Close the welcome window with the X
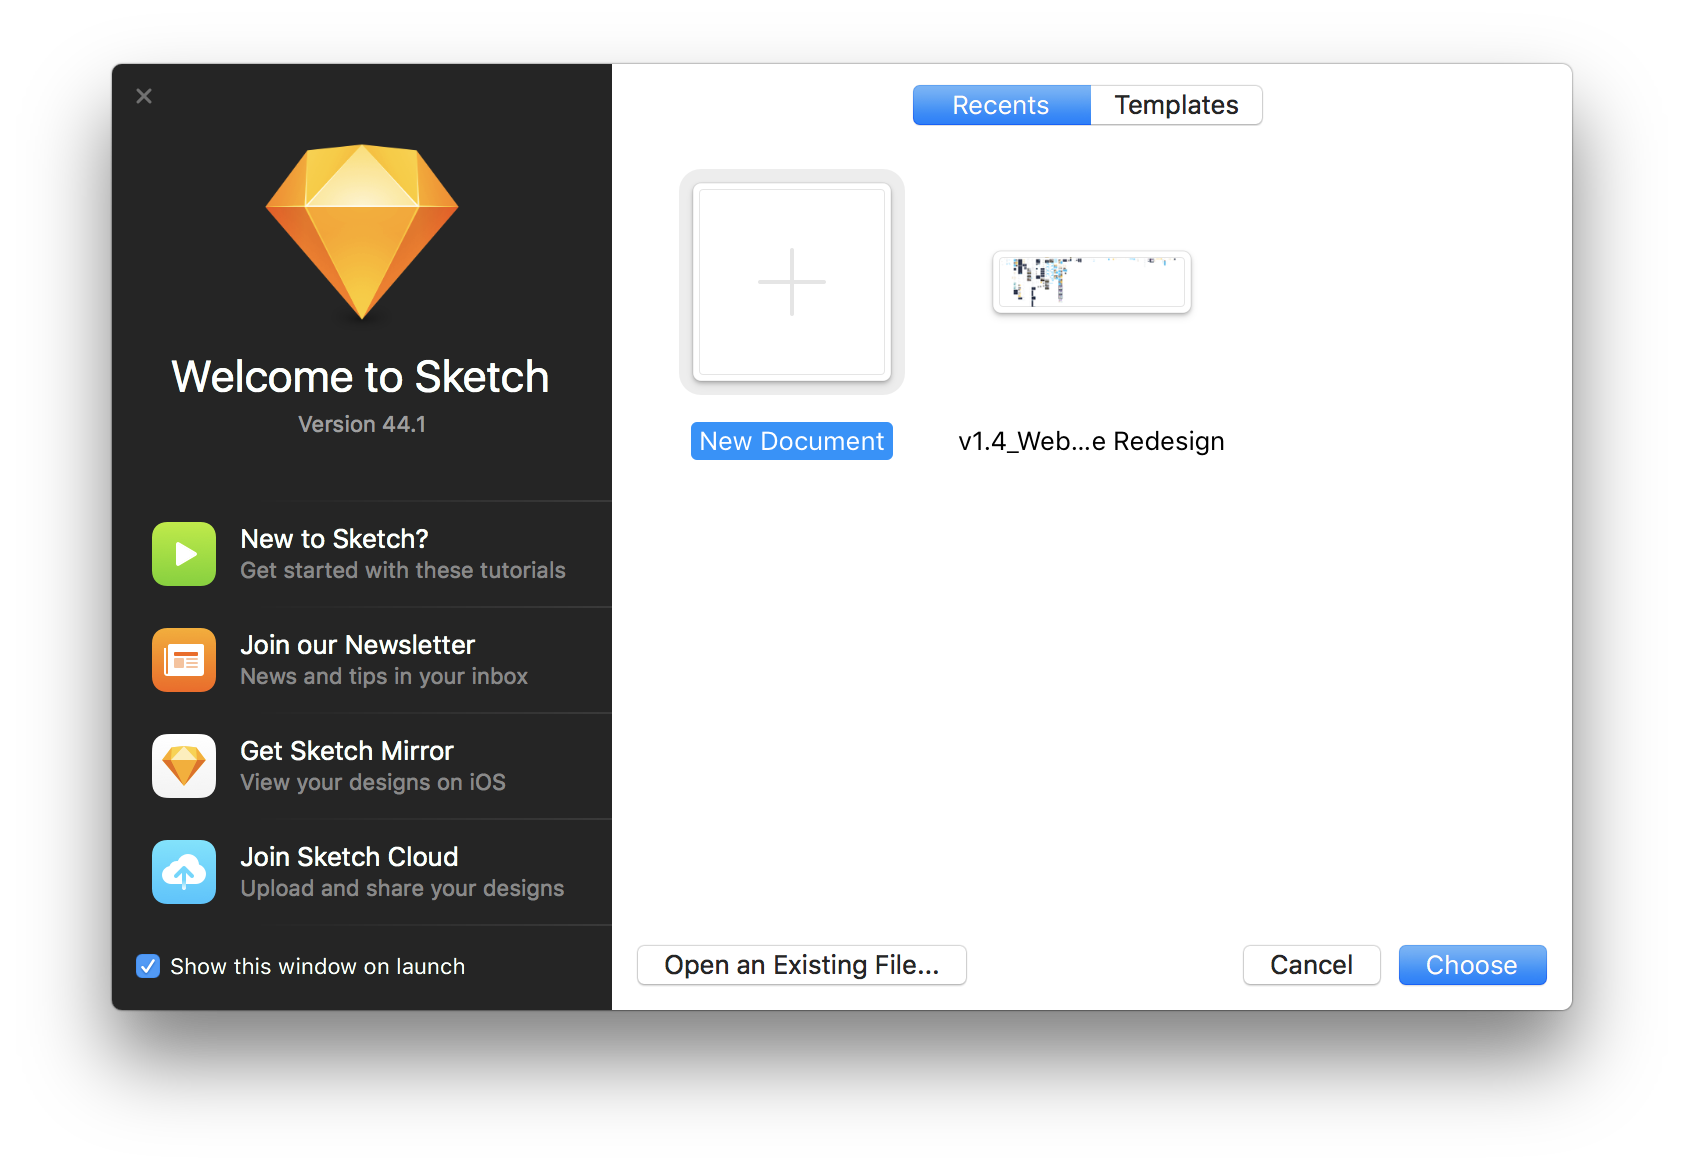1684x1170 pixels. click(144, 96)
